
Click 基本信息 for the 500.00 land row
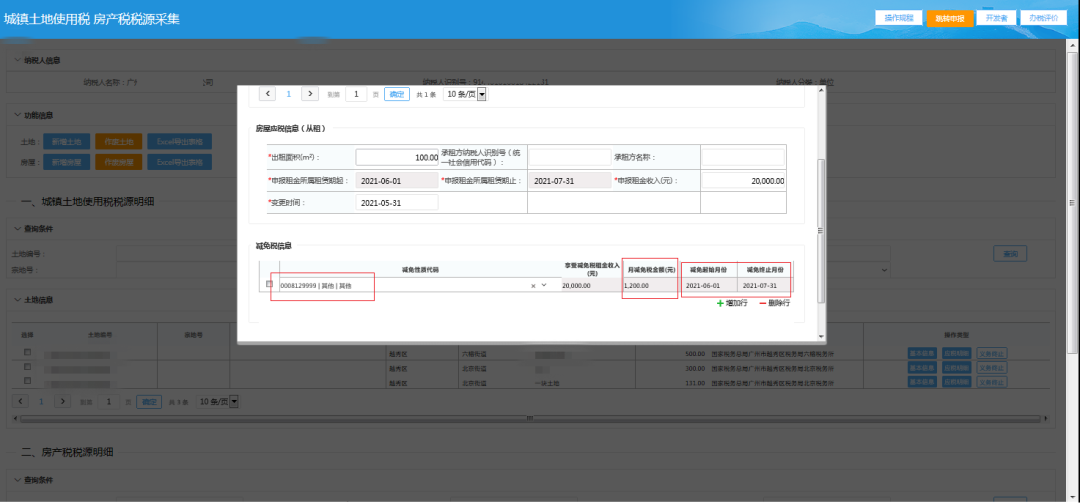coord(922,353)
